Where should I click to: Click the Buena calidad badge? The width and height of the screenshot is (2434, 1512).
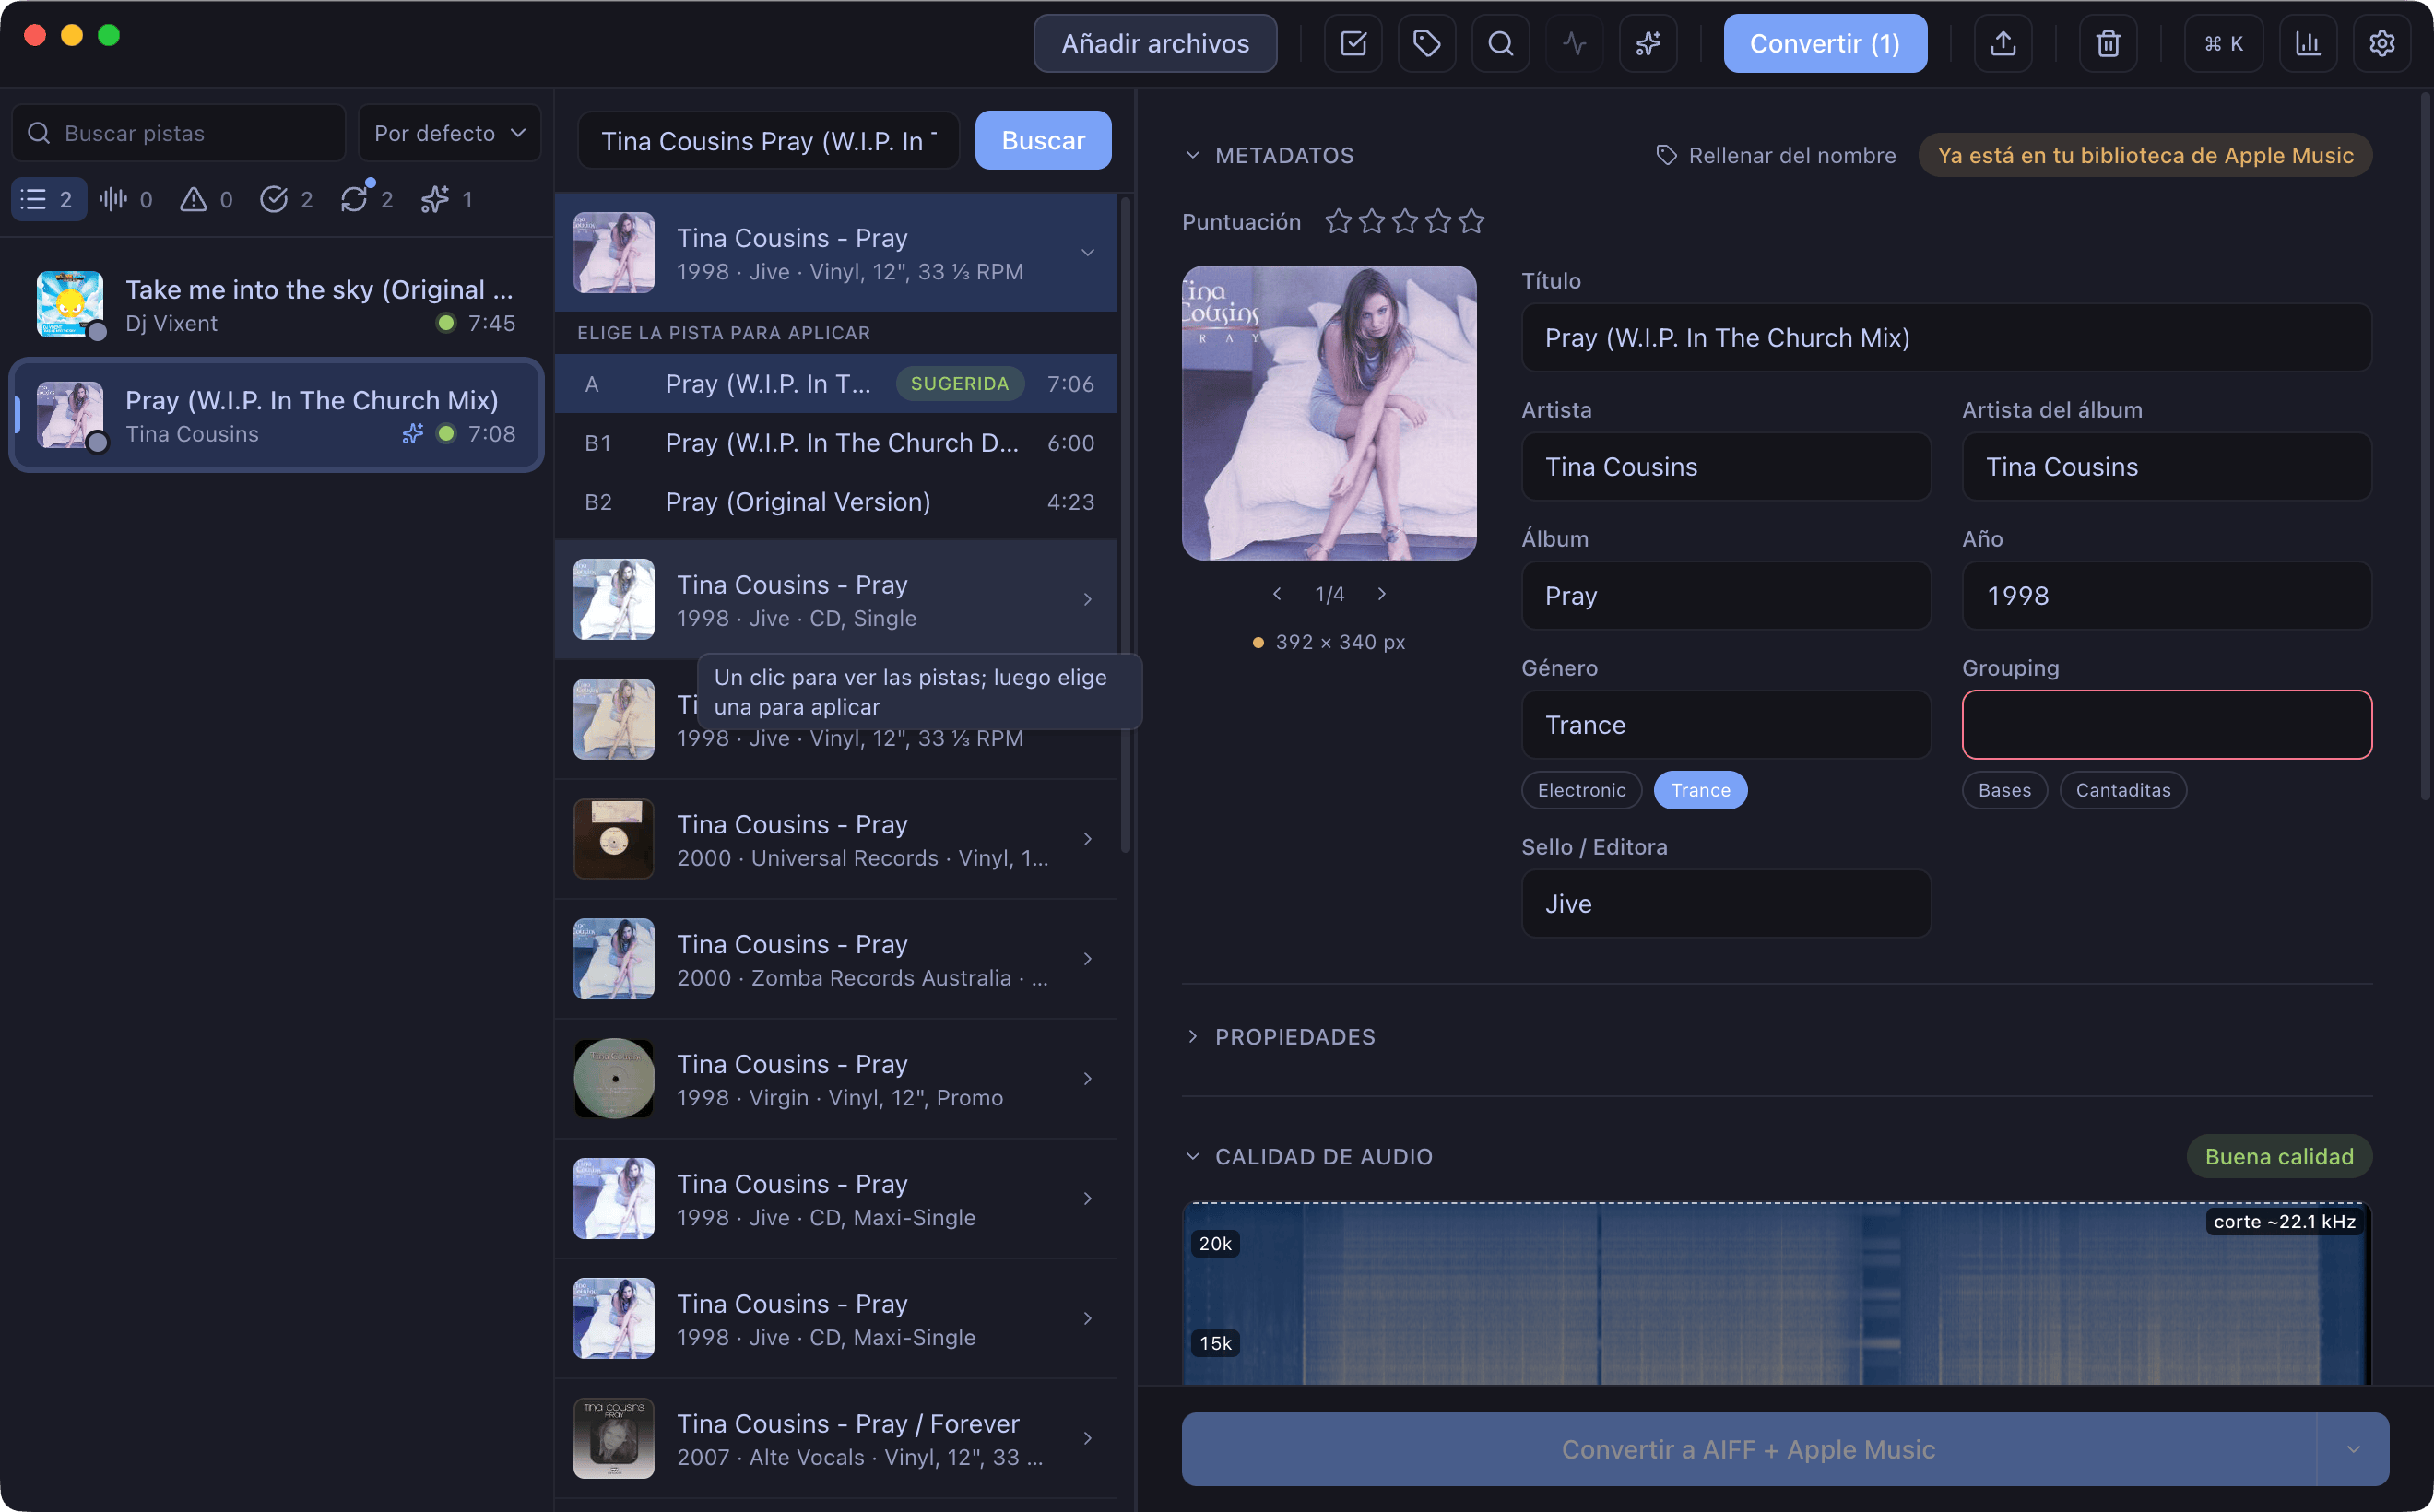(x=2279, y=1156)
